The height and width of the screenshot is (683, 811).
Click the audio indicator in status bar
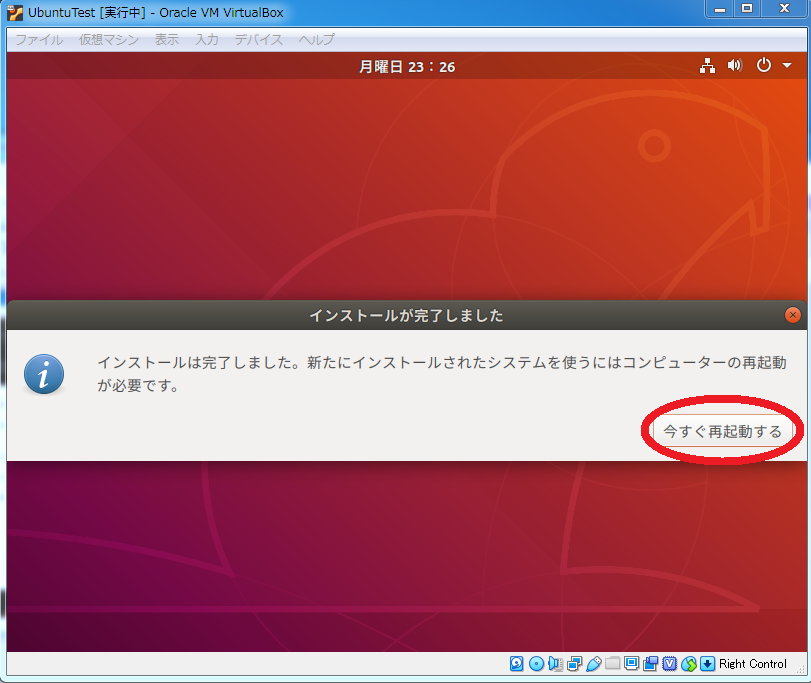555,663
